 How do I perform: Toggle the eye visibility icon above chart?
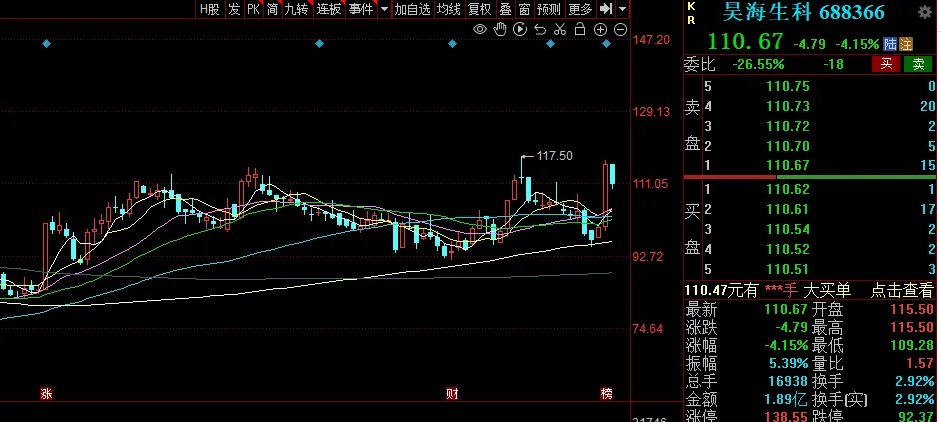click(481, 29)
